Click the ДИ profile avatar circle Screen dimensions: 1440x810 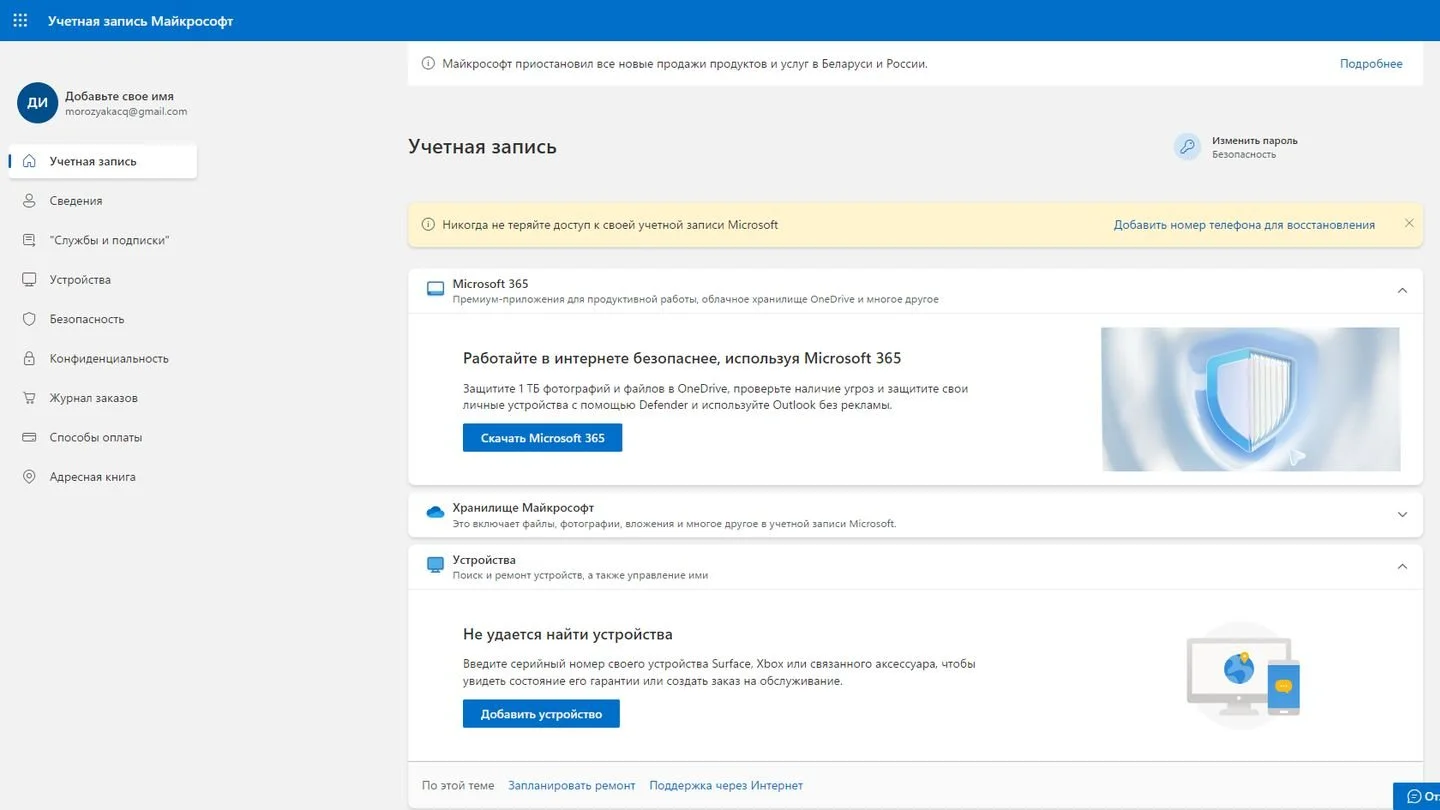click(37, 103)
